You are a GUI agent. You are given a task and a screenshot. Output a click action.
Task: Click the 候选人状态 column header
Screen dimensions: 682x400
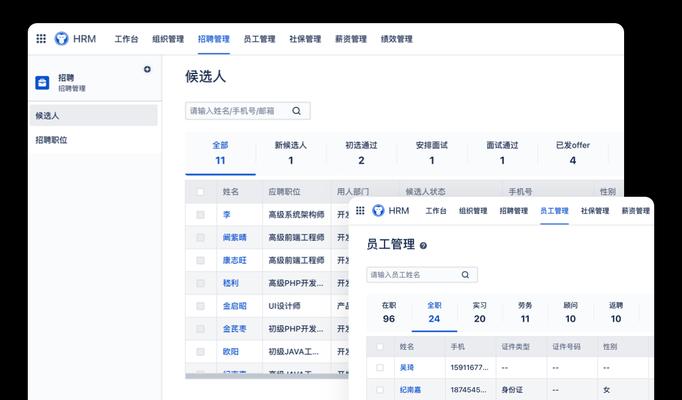[425, 192]
